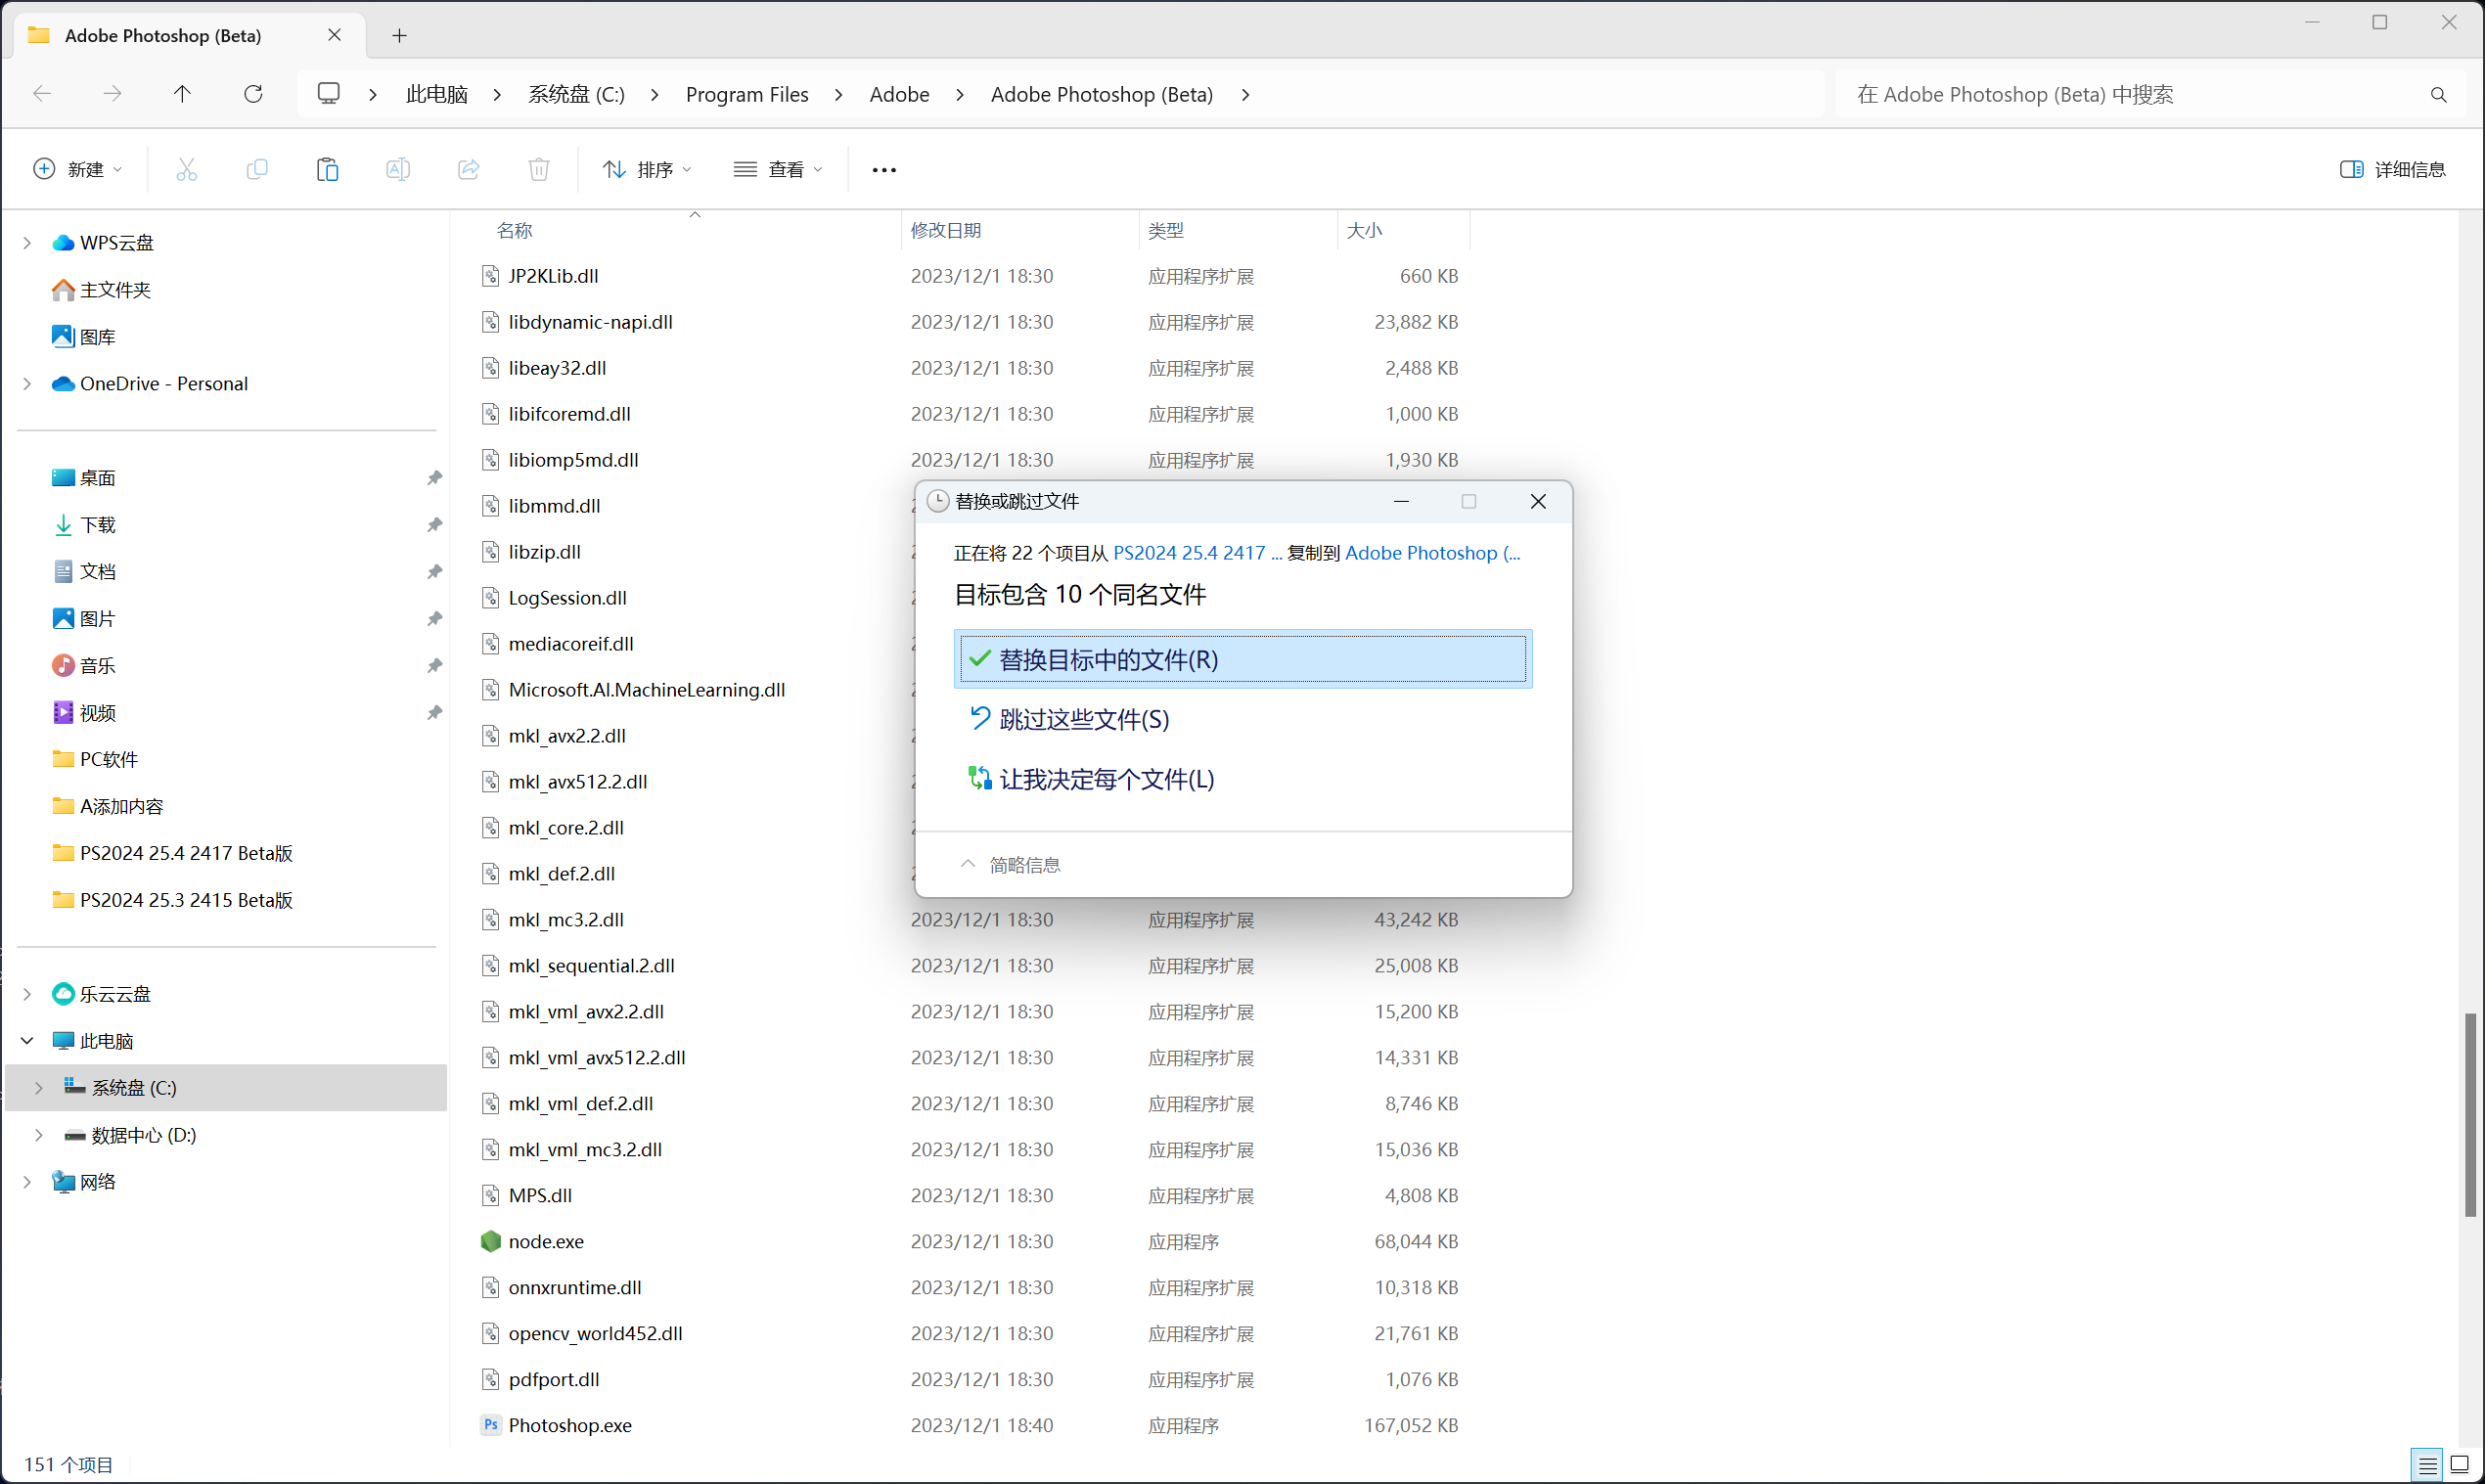The image size is (2485, 1484).
Task: Click the Refresh arrow icon
Action: coord(253,94)
